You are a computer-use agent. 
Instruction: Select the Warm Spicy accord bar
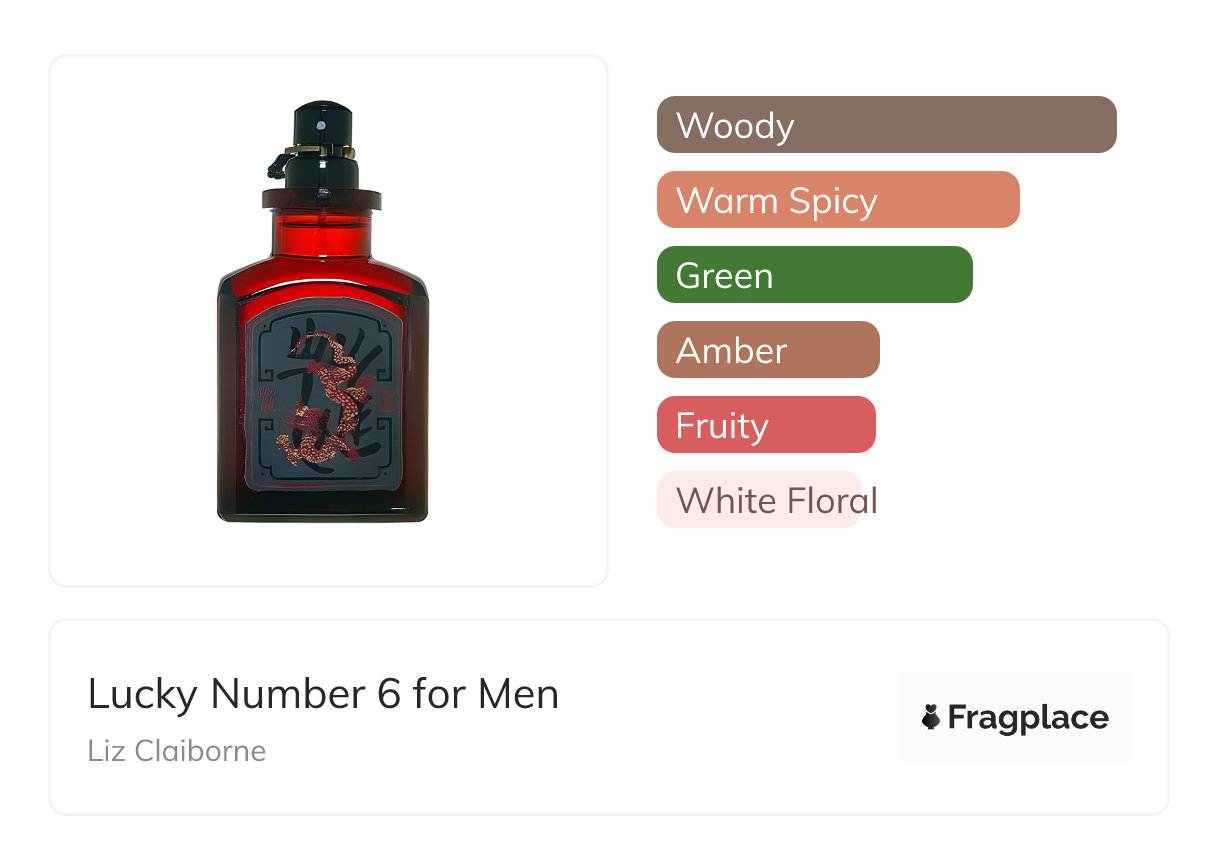838,200
